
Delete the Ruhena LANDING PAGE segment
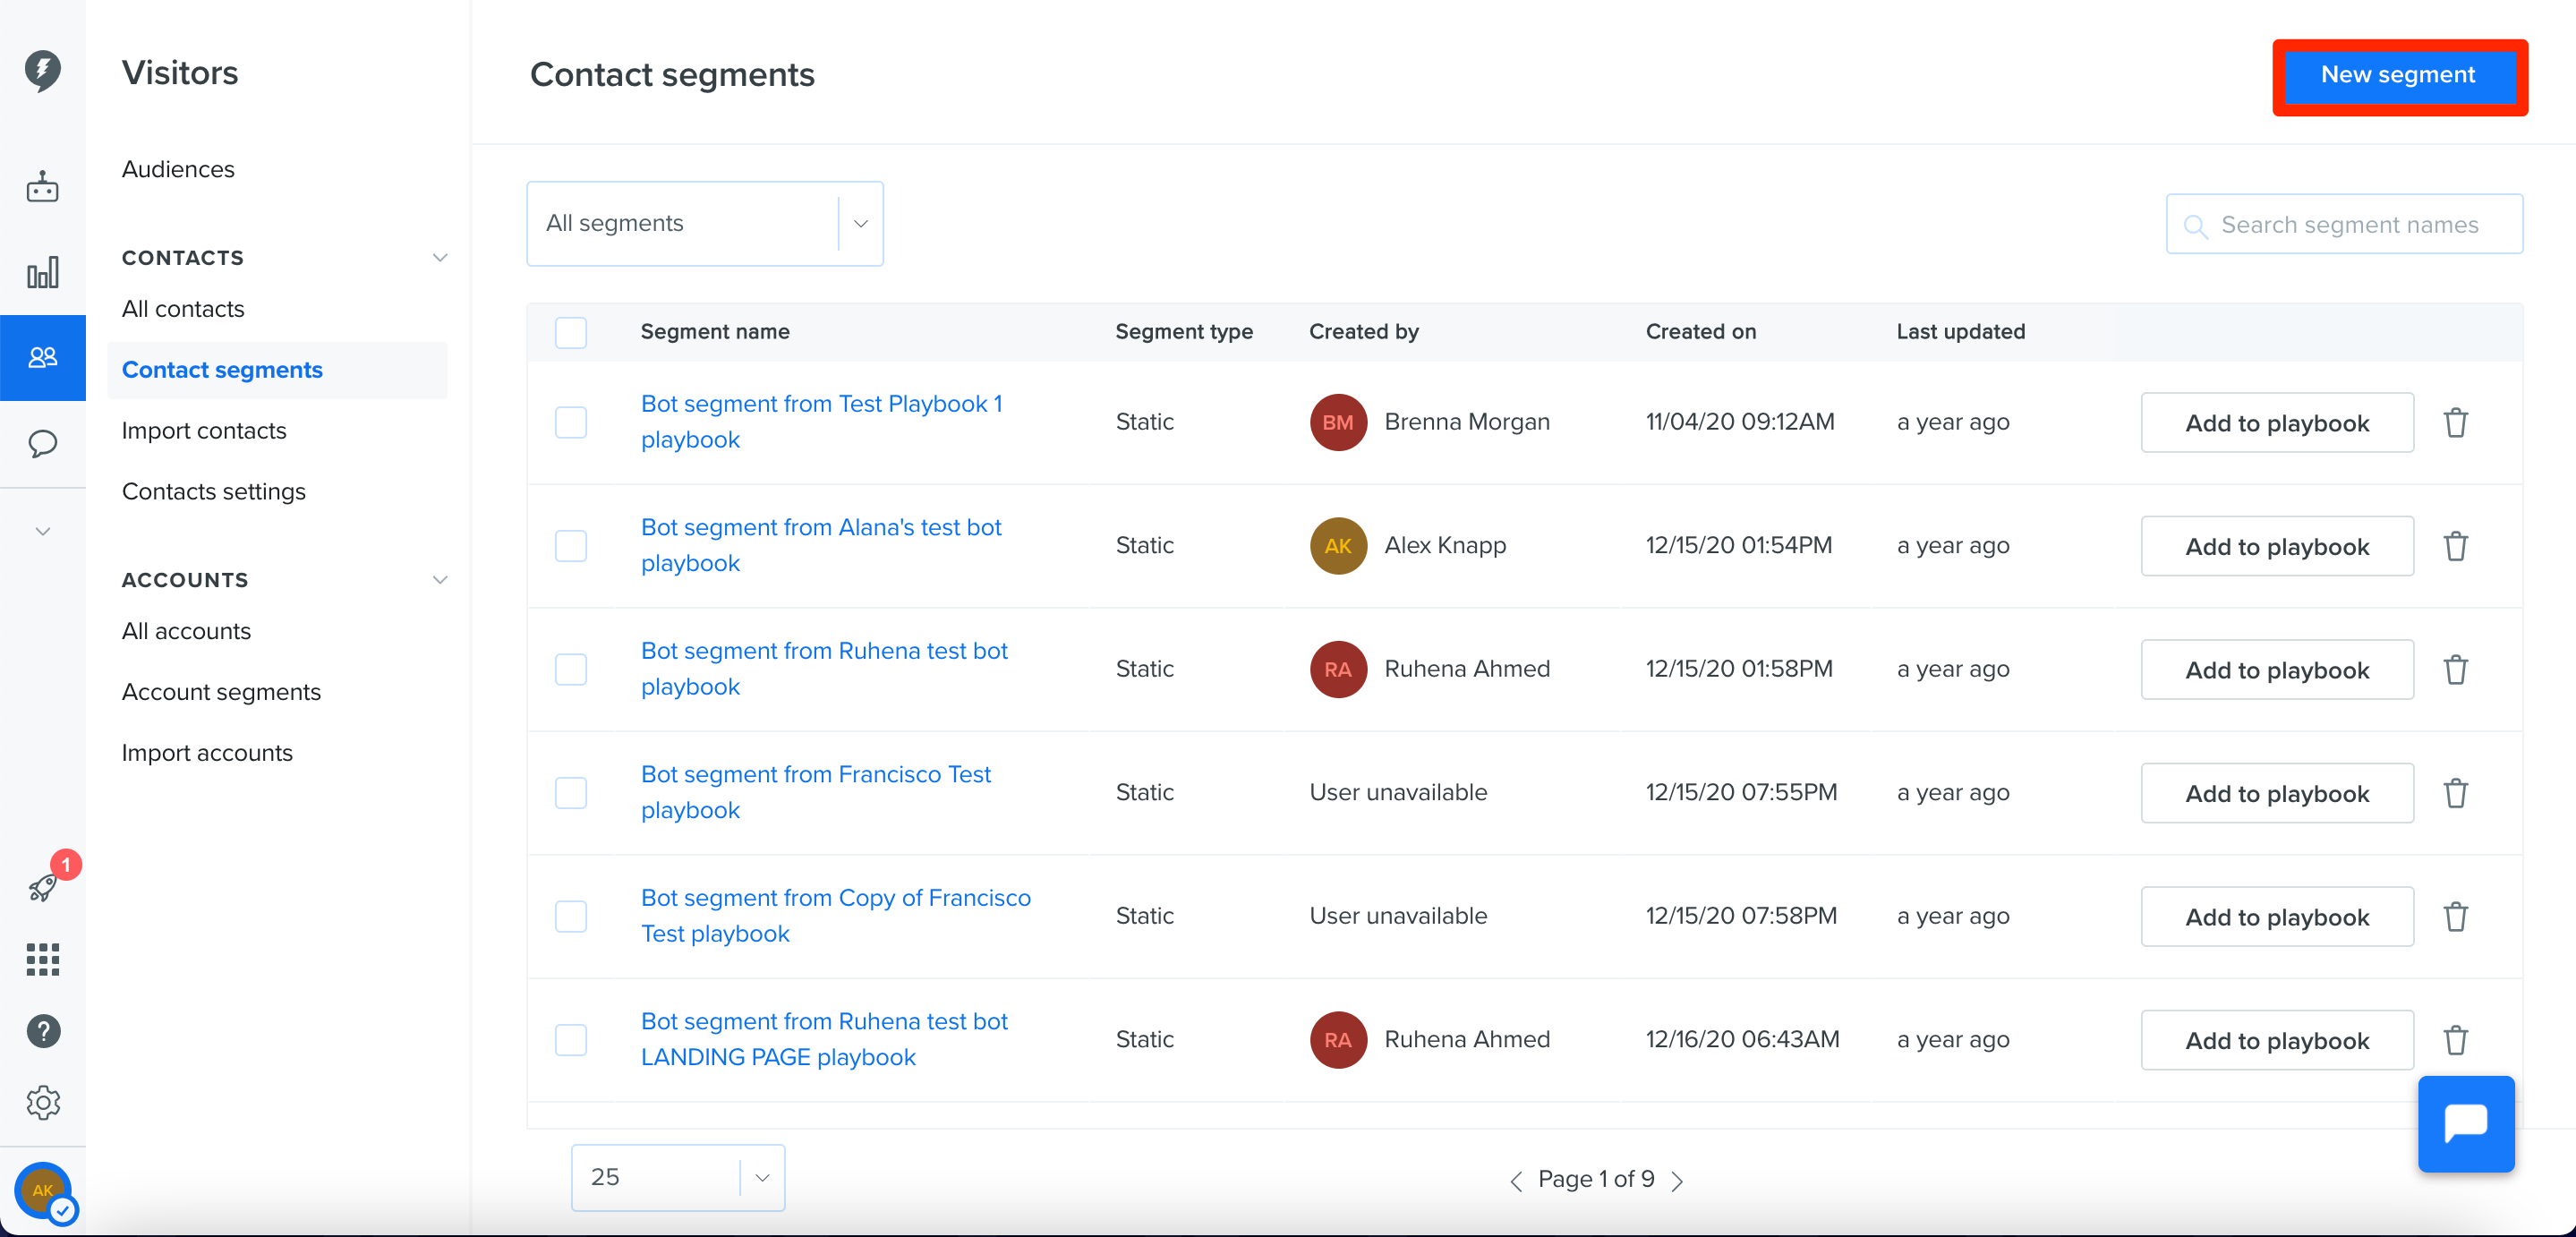pos(2456,1040)
